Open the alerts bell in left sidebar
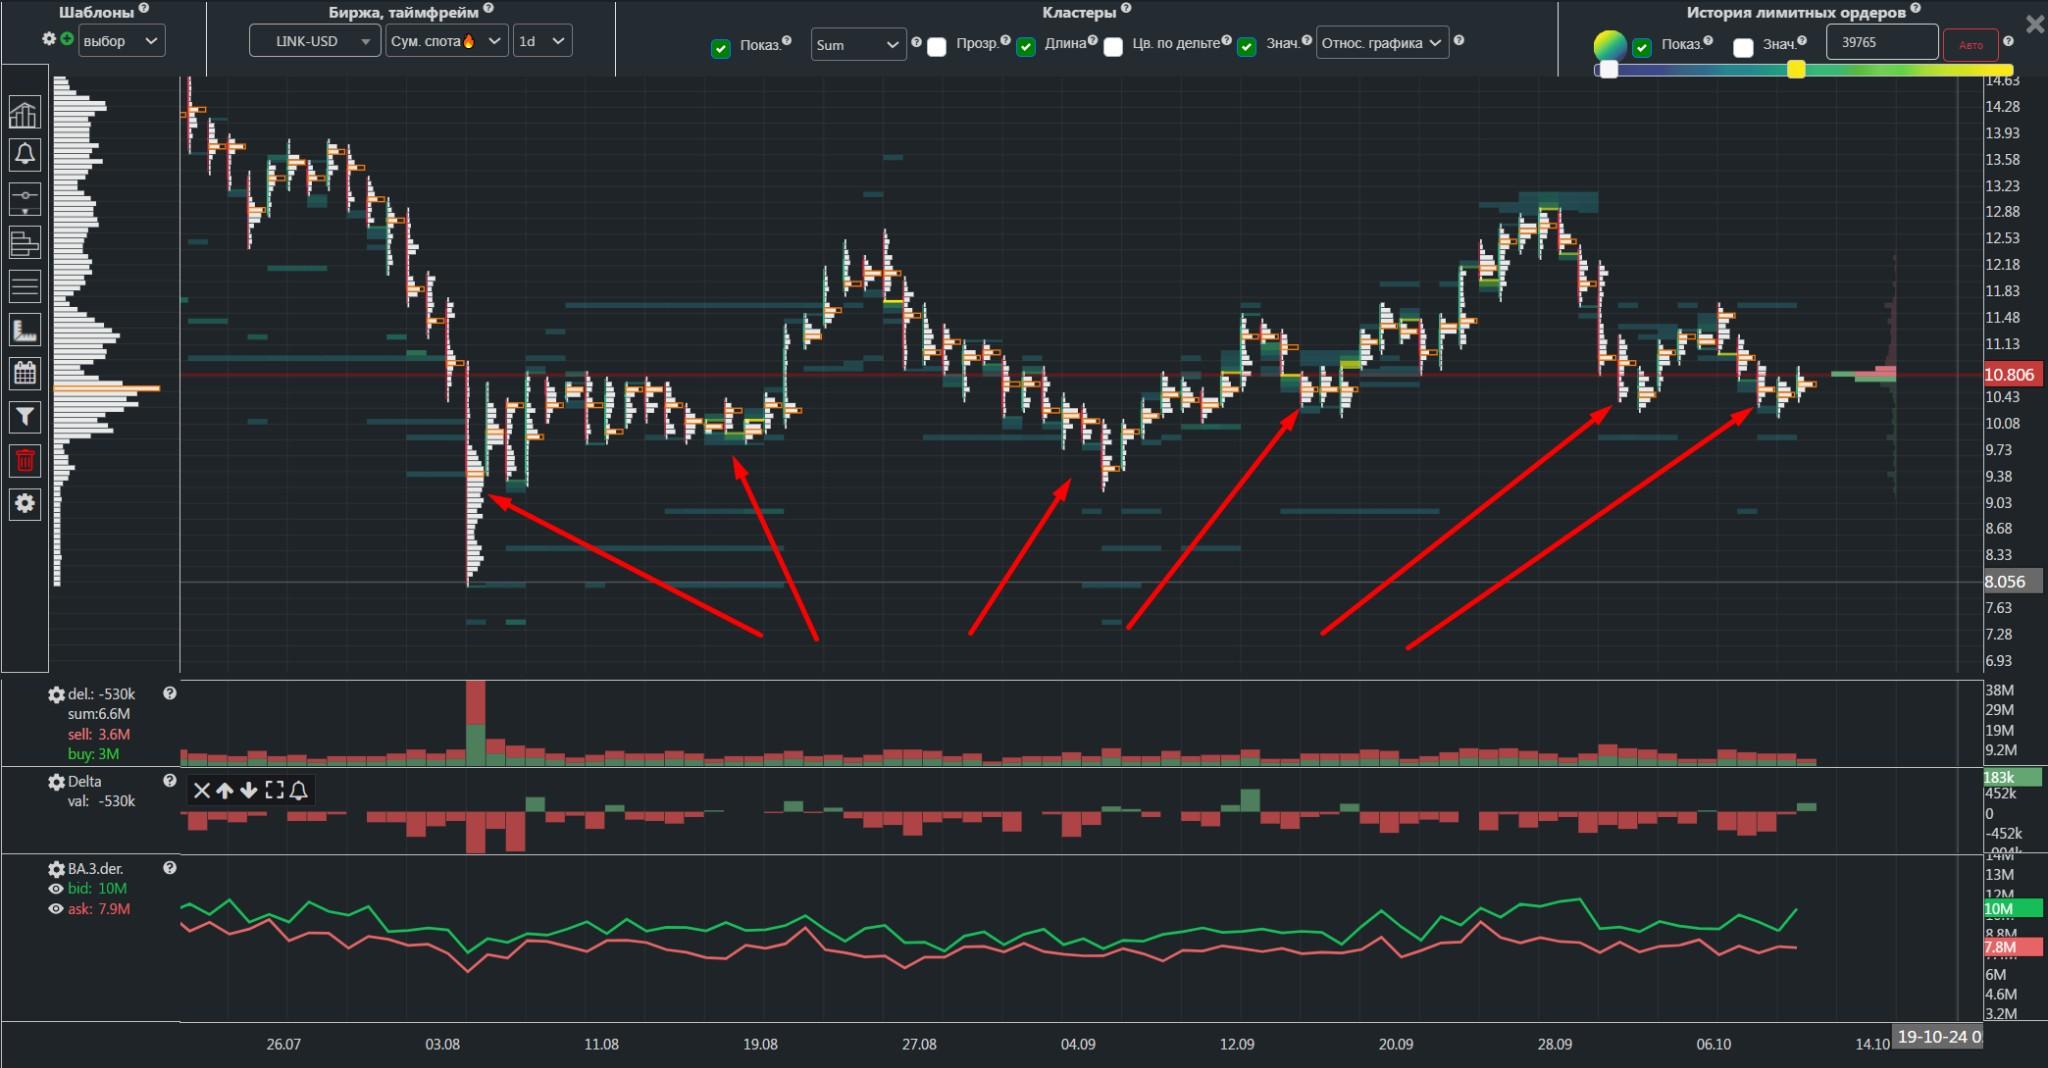The height and width of the screenshot is (1068, 2048). click(24, 155)
